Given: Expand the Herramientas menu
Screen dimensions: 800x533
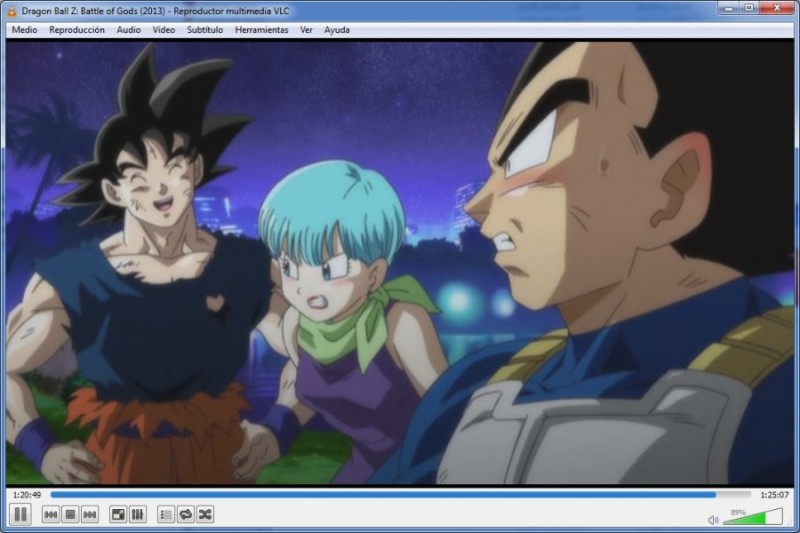Looking at the screenshot, I should tap(261, 30).
